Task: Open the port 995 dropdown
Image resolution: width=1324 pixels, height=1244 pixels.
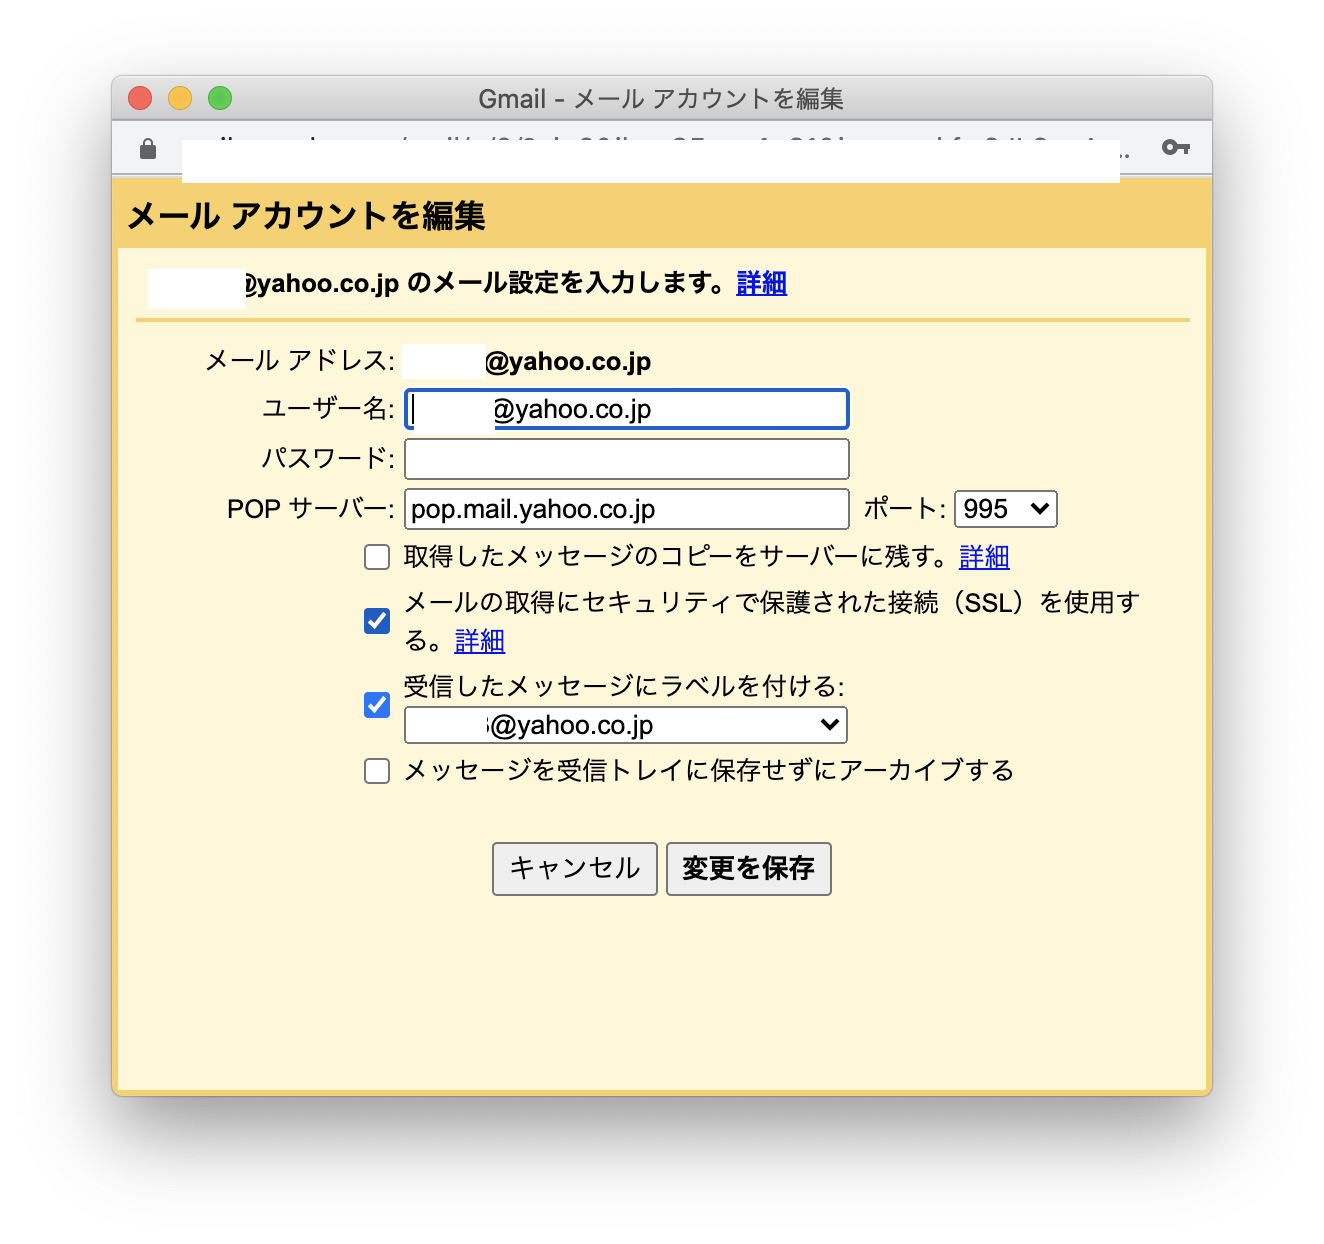Action: tap(1006, 509)
